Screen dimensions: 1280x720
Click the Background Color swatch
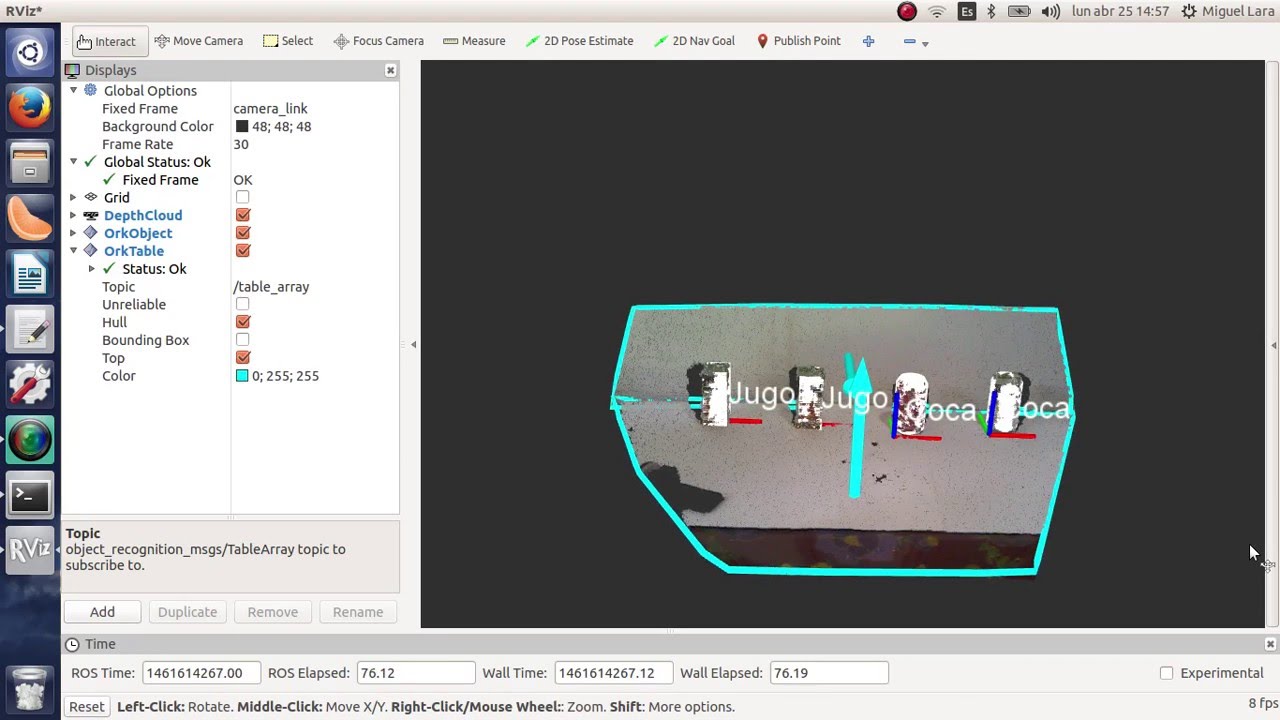(242, 127)
